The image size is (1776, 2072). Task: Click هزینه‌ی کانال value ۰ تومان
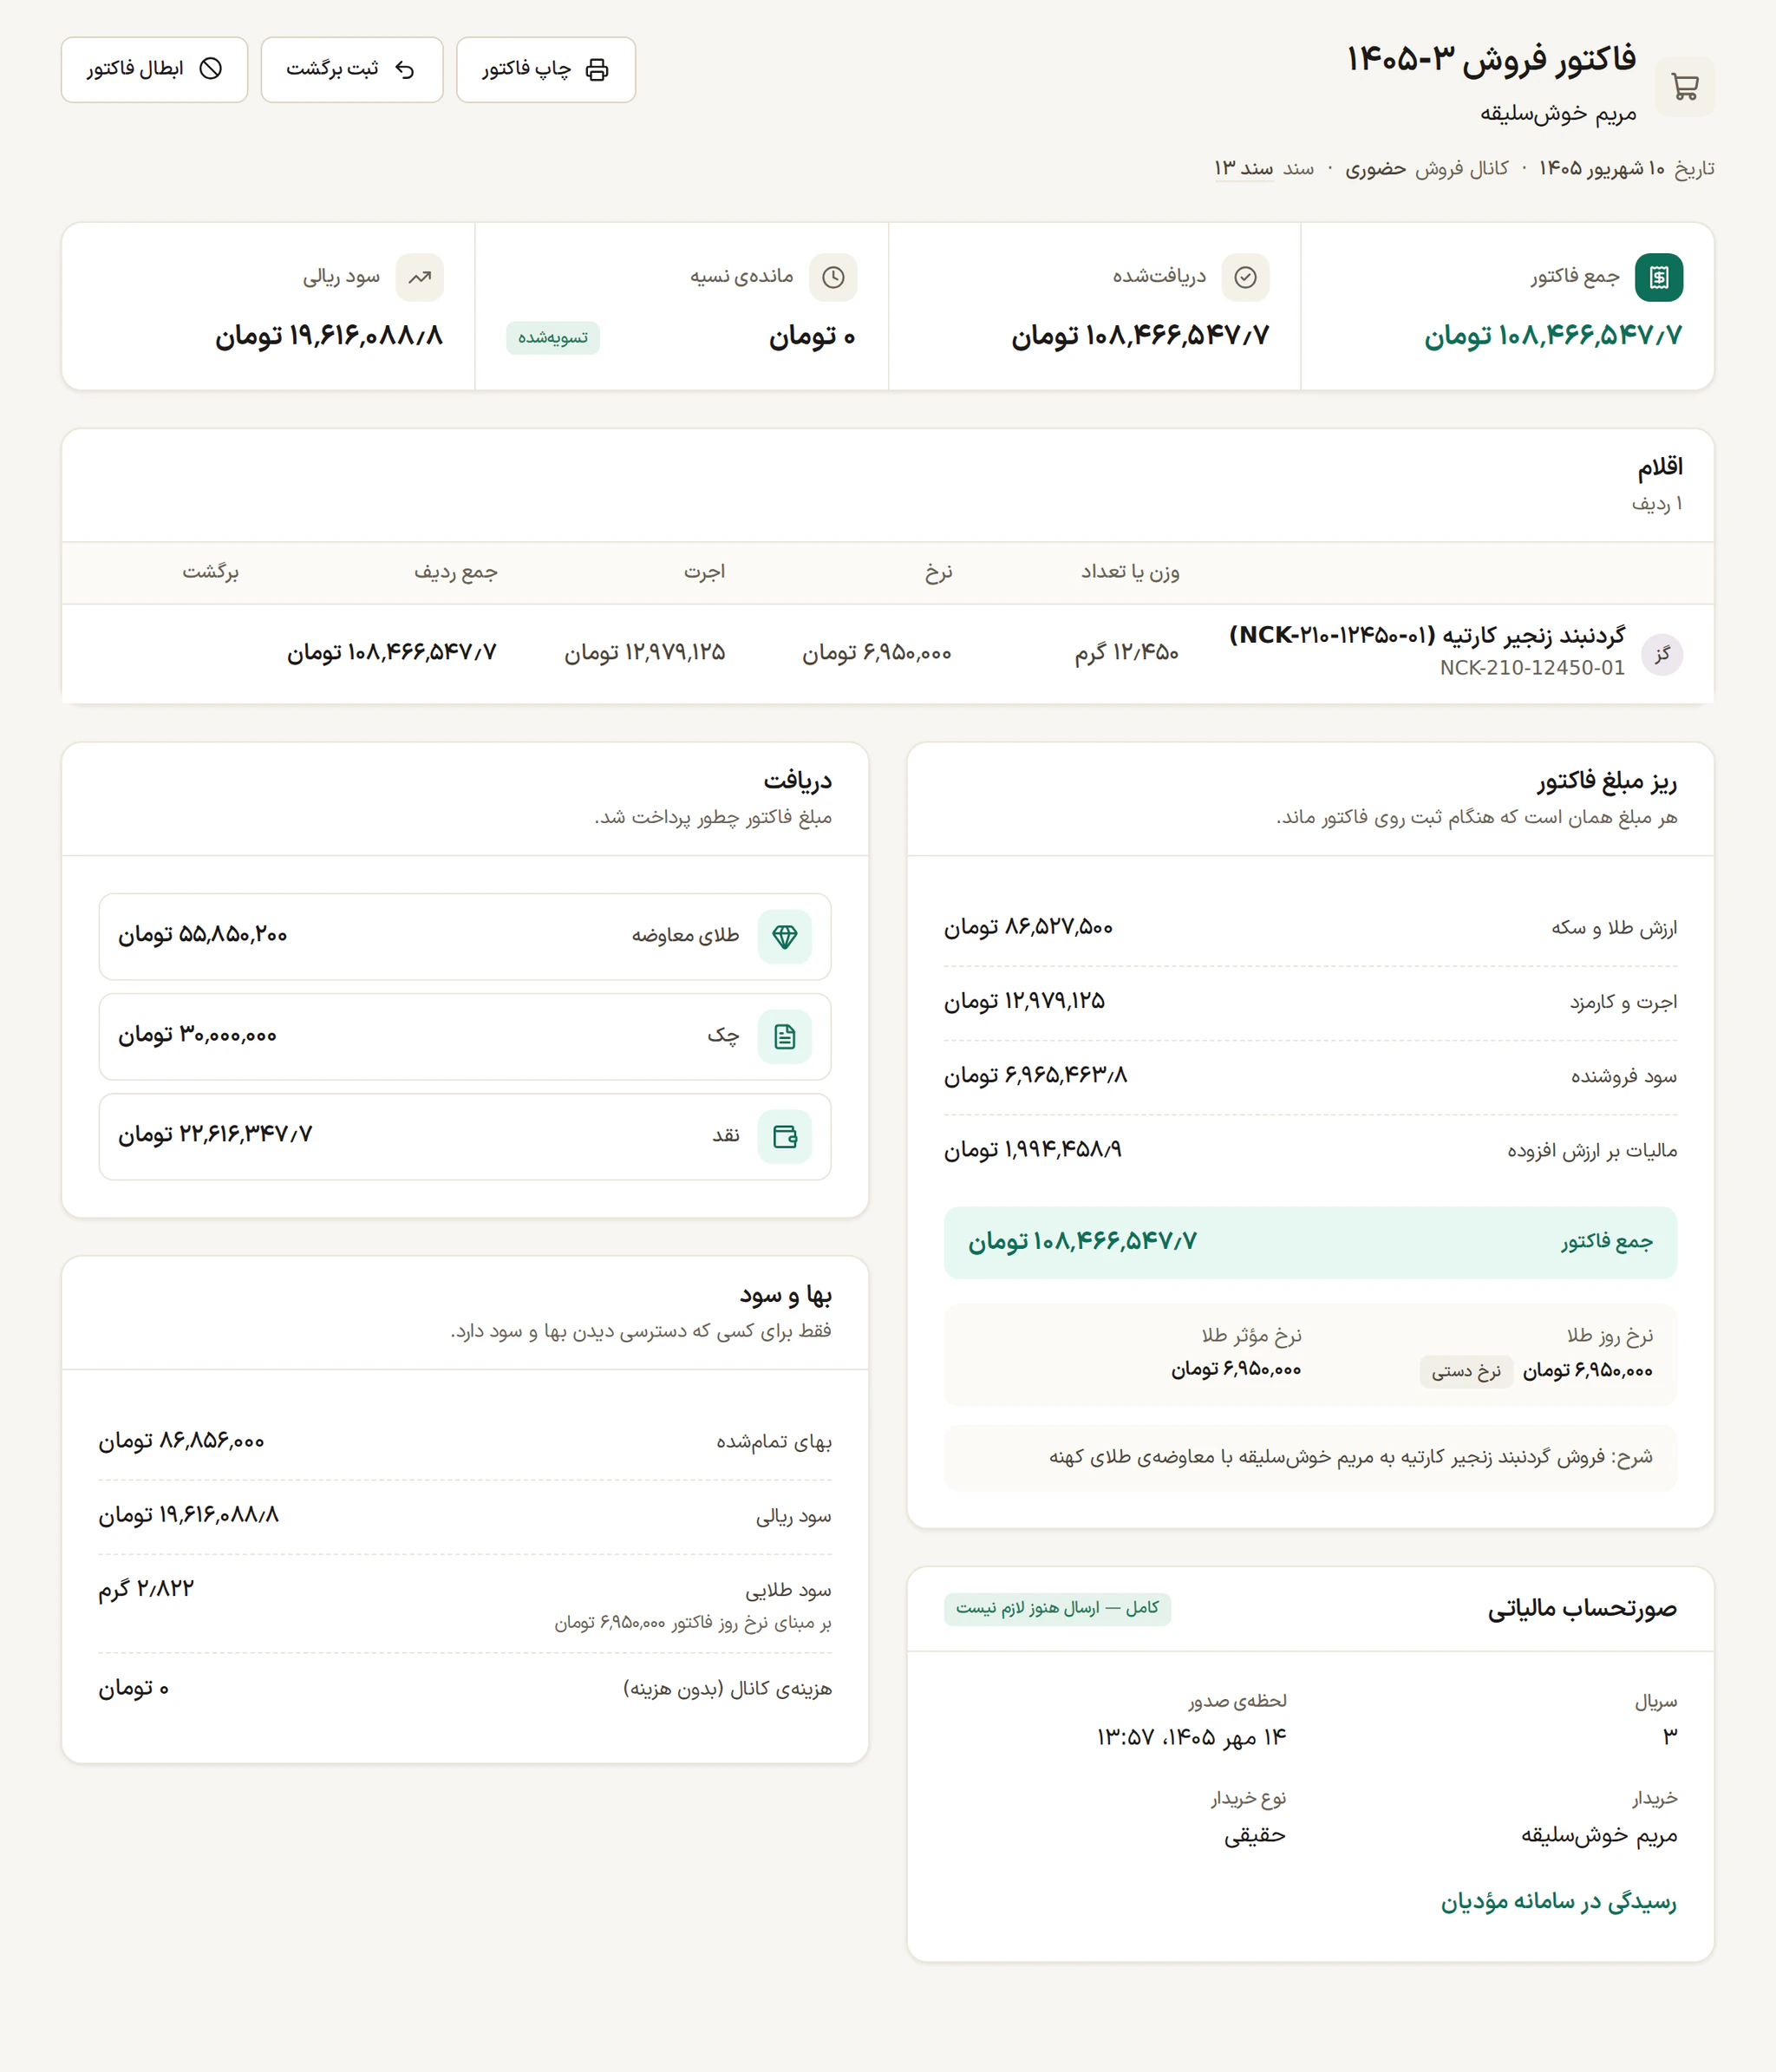[x=134, y=1689]
